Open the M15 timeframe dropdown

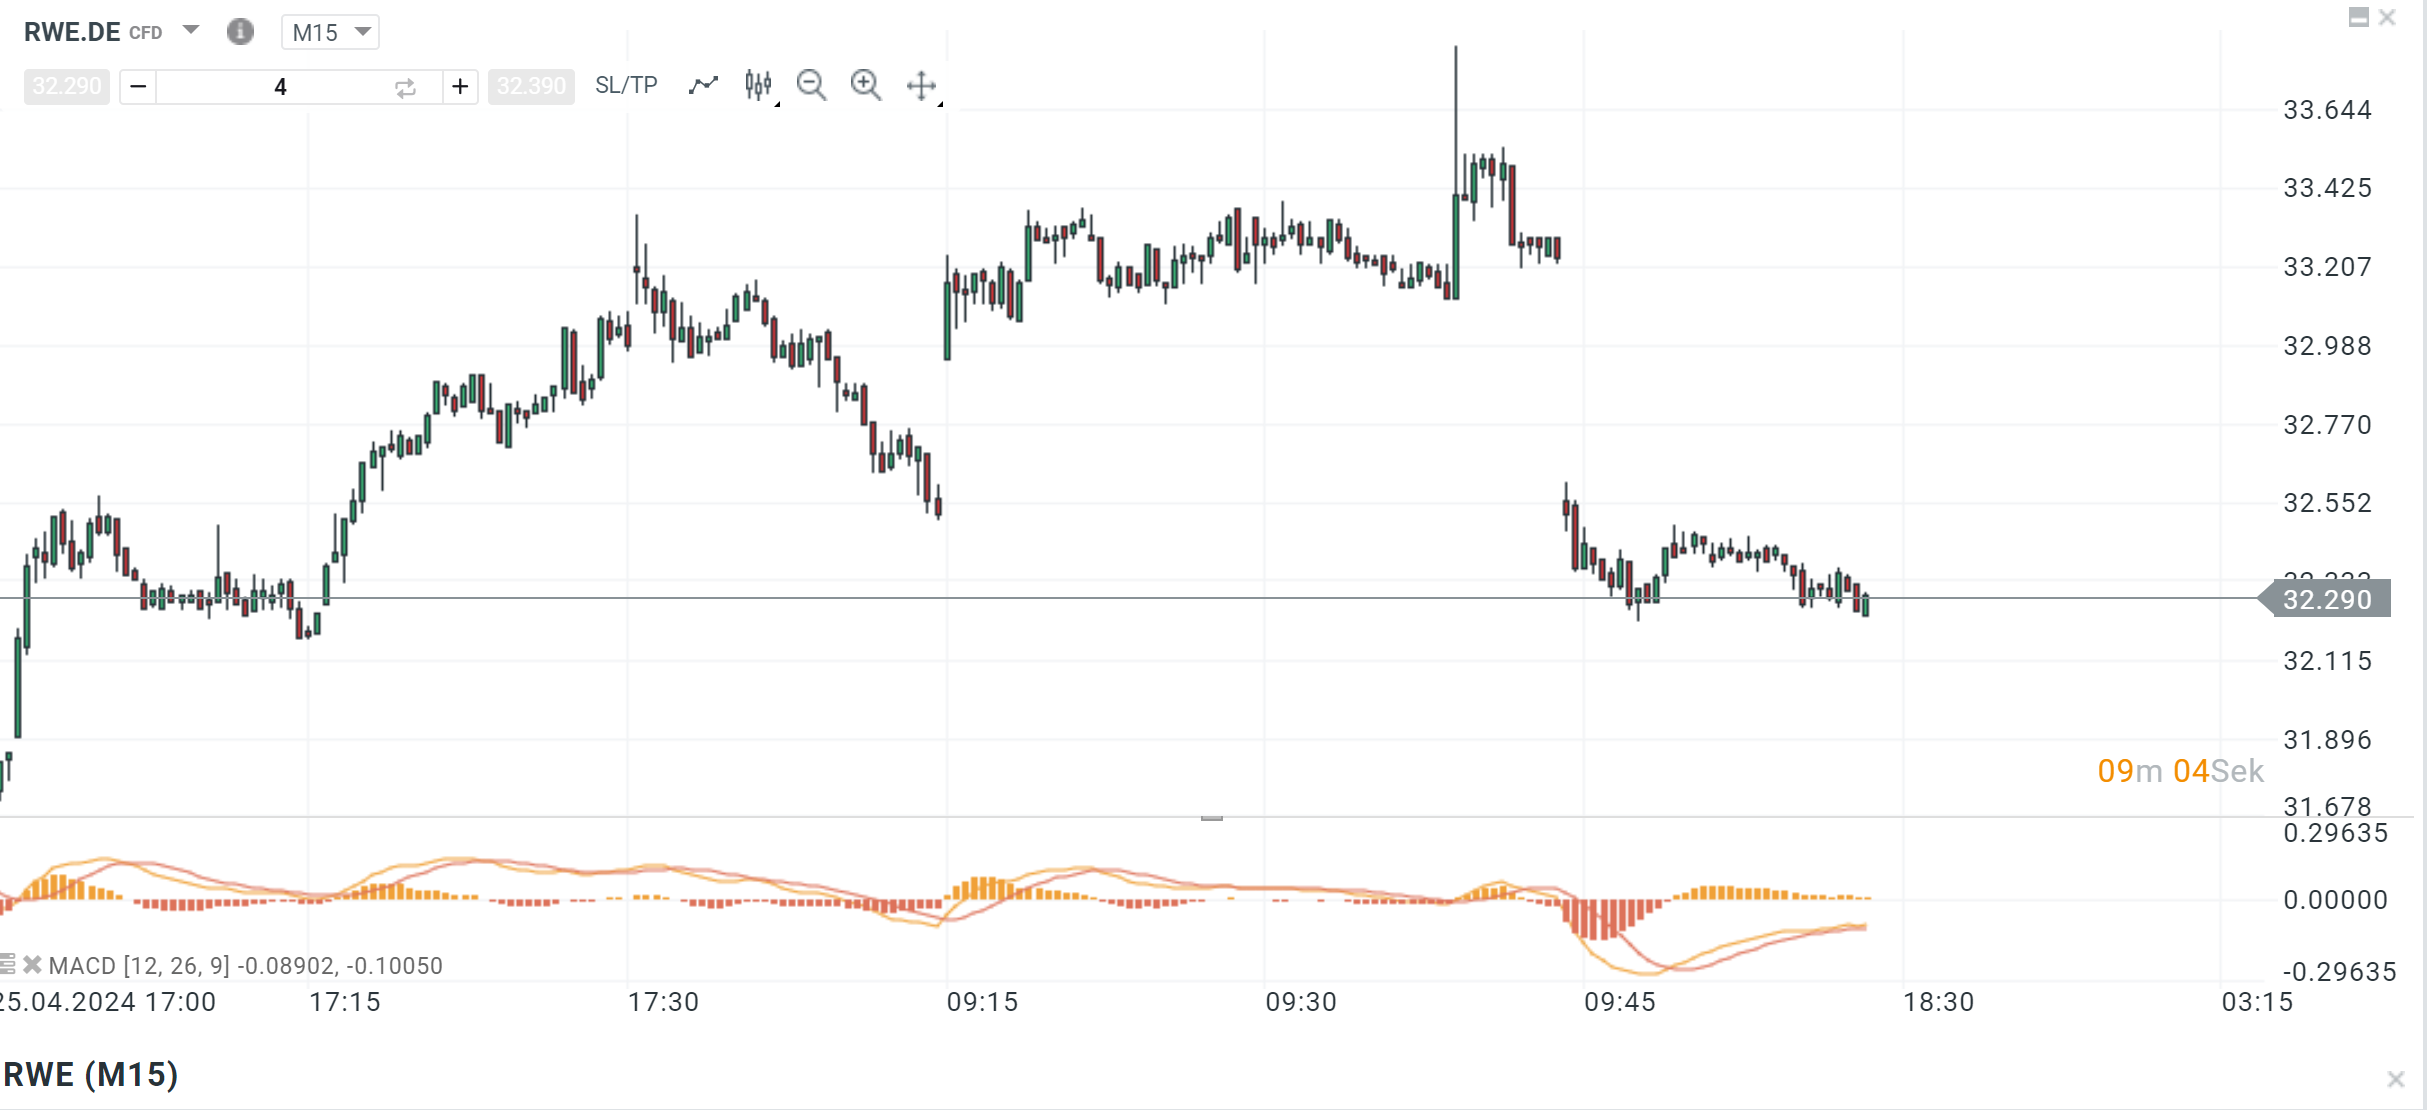pyautogui.click(x=330, y=32)
